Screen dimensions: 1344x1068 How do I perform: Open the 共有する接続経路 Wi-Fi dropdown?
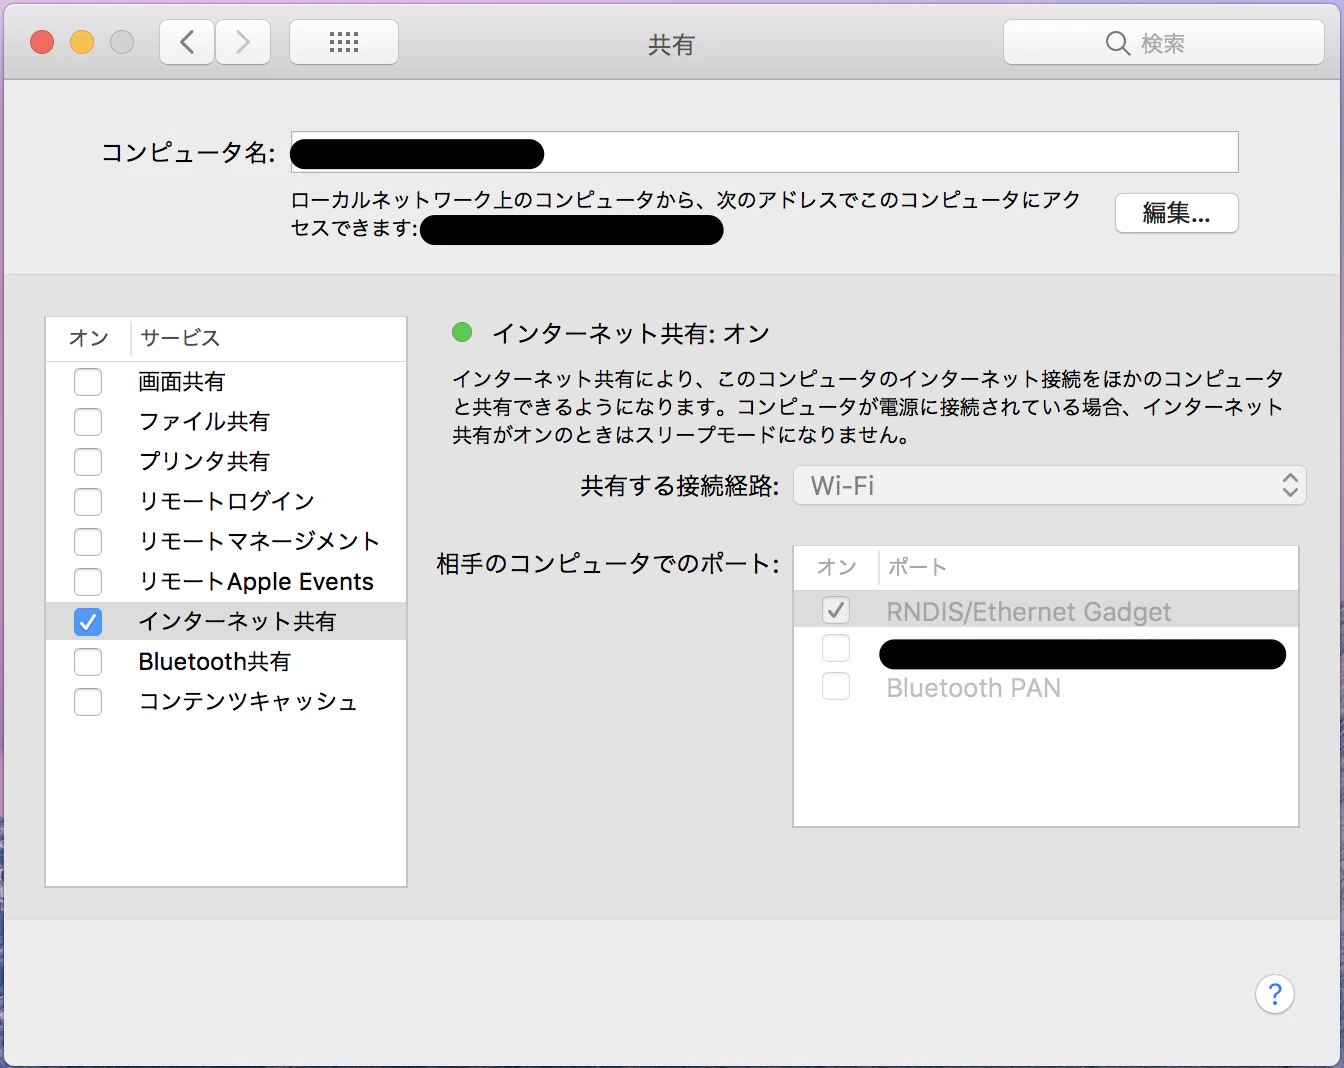point(1050,485)
